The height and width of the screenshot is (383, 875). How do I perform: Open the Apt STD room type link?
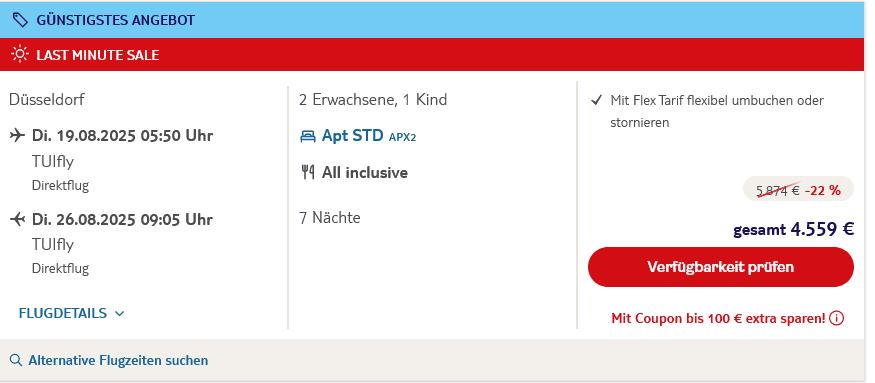[353, 136]
